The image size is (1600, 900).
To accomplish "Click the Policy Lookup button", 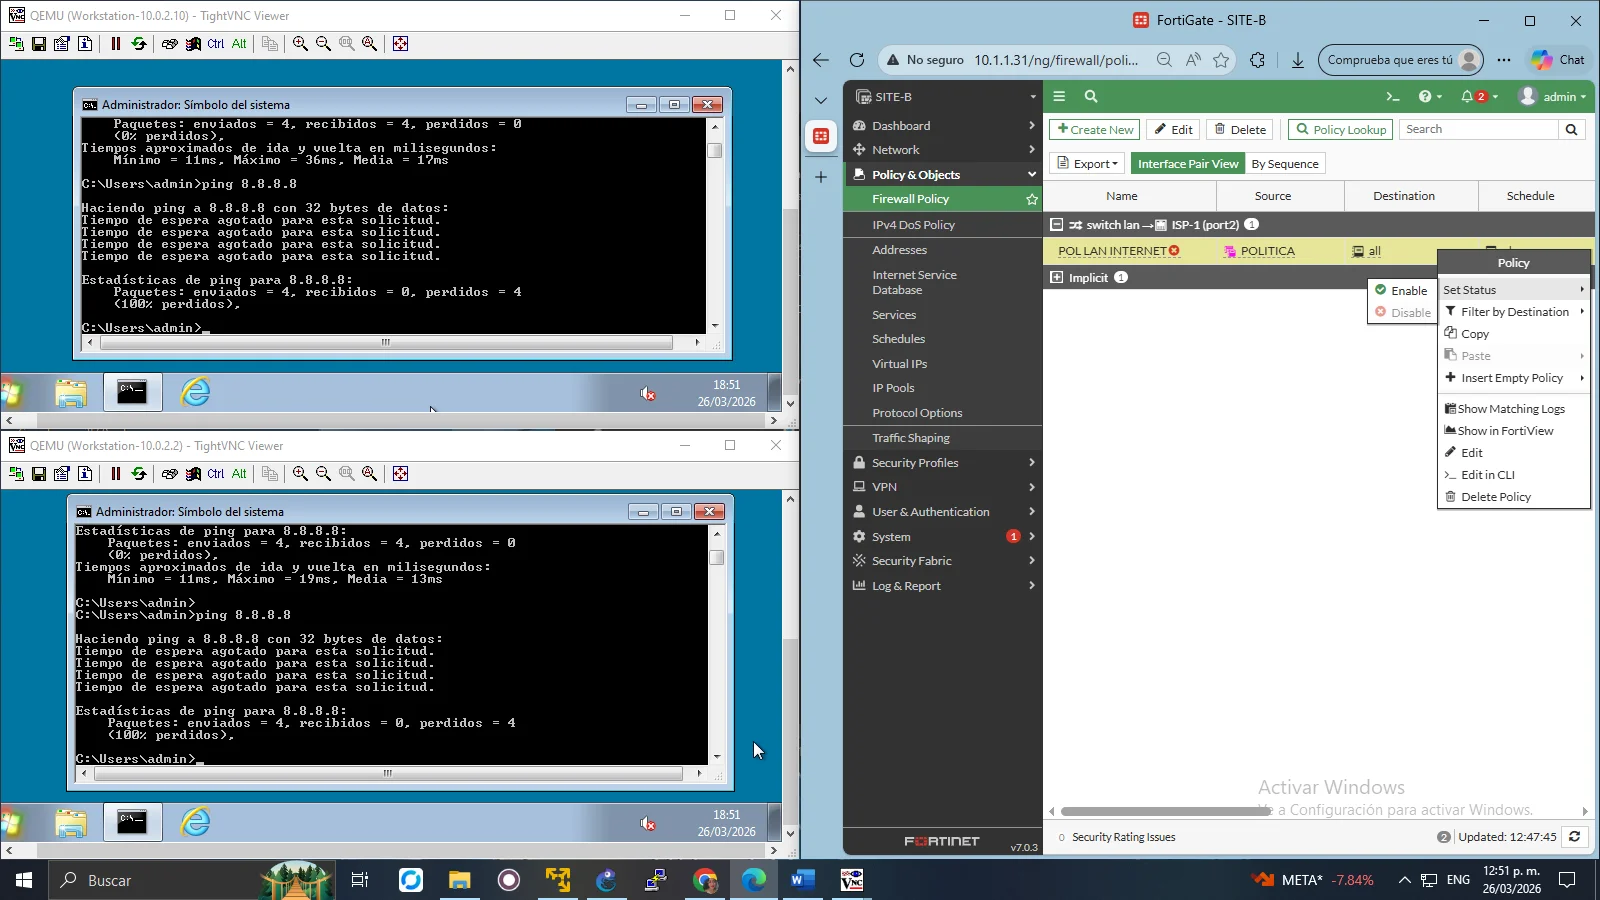I will click(x=1340, y=129).
